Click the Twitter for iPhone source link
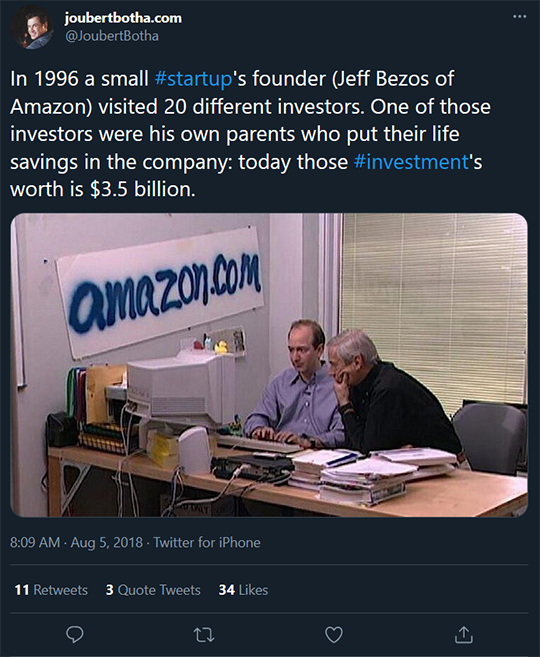Screen dimensions: 540x657 coord(207,543)
